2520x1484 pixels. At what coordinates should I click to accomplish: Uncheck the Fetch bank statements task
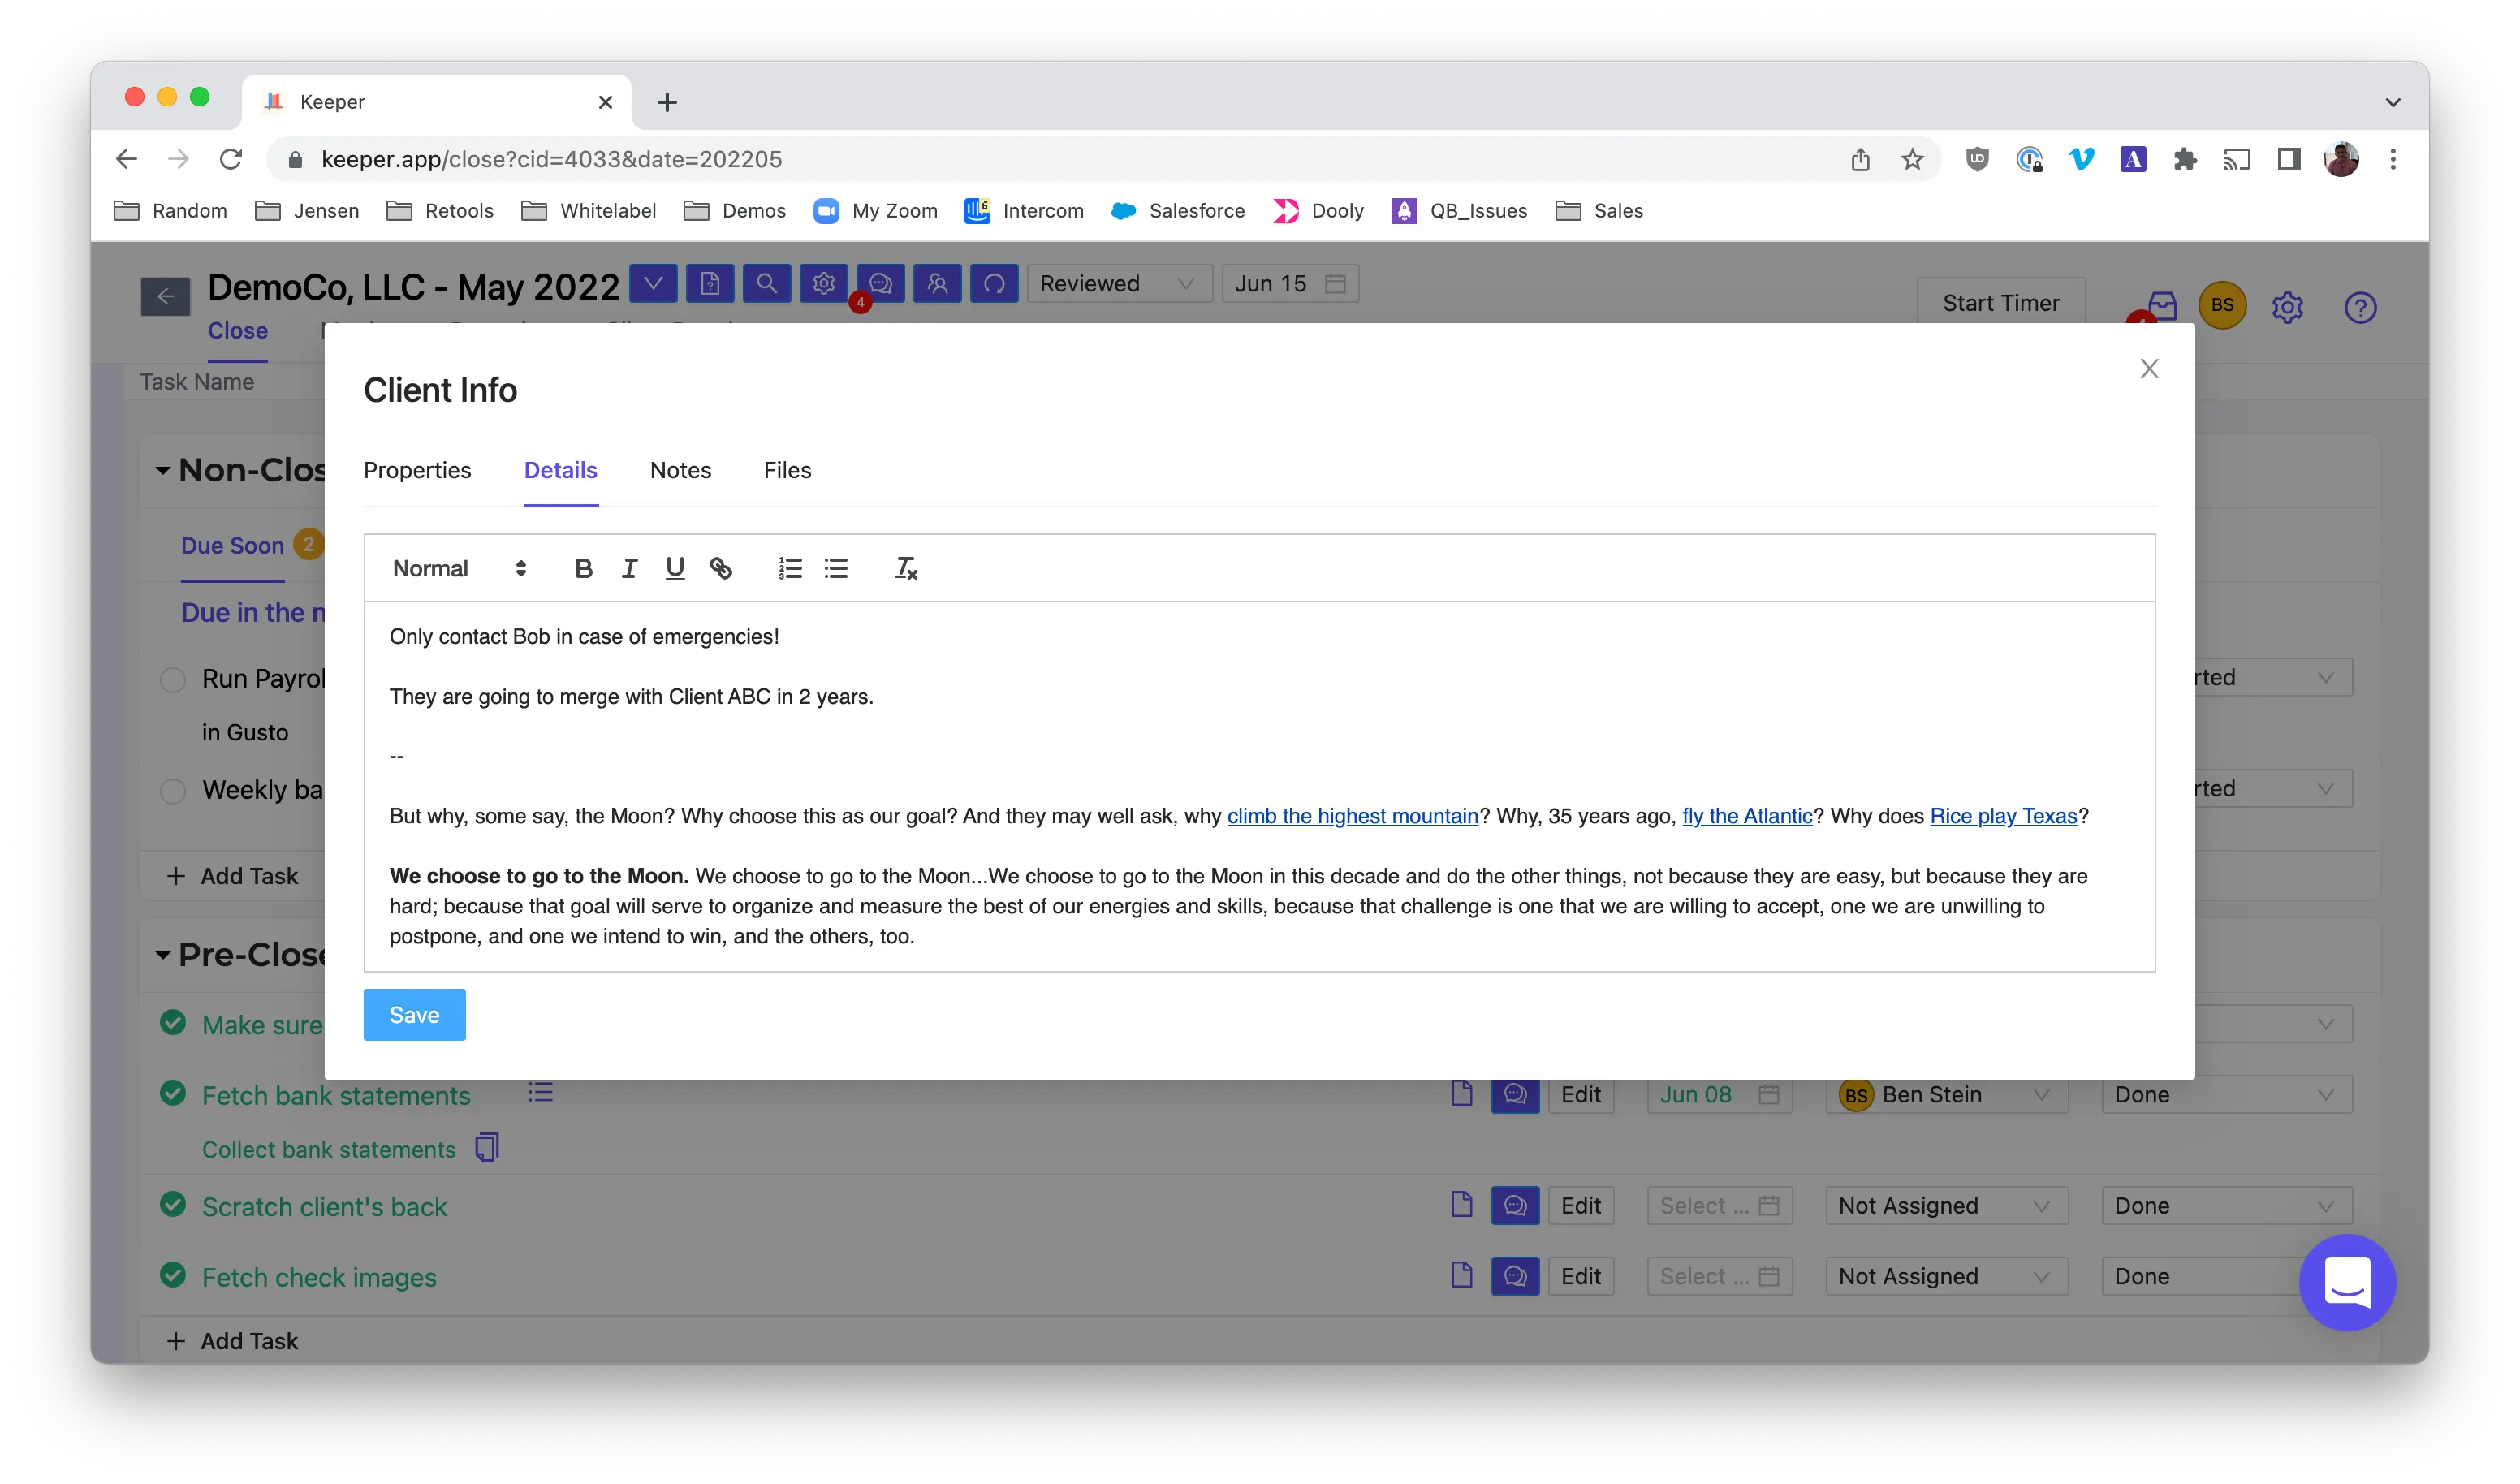click(x=173, y=1093)
